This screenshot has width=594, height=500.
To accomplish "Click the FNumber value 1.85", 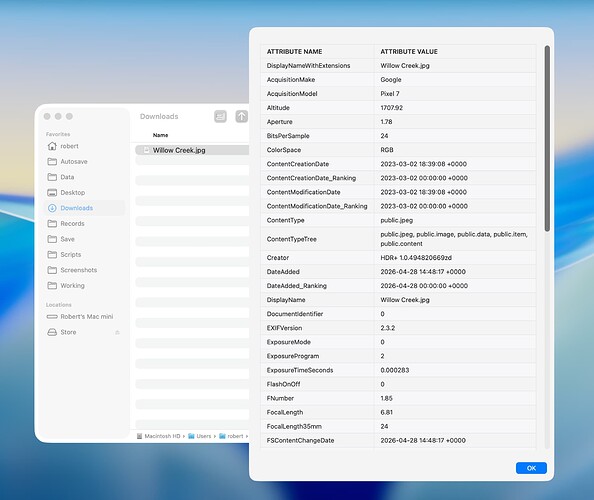I will [386, 398].
